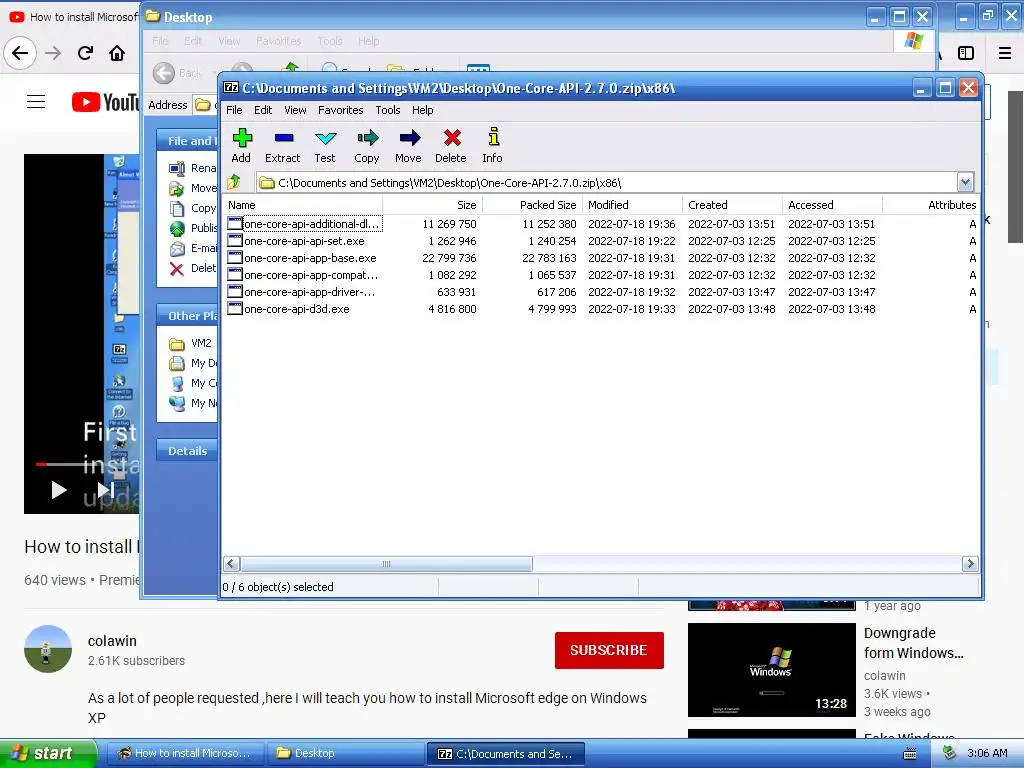Image resolution: width=1024 pixels, height=768 pixels.
Task: Open the 7-Zip File menu
Action: (234, 110)
